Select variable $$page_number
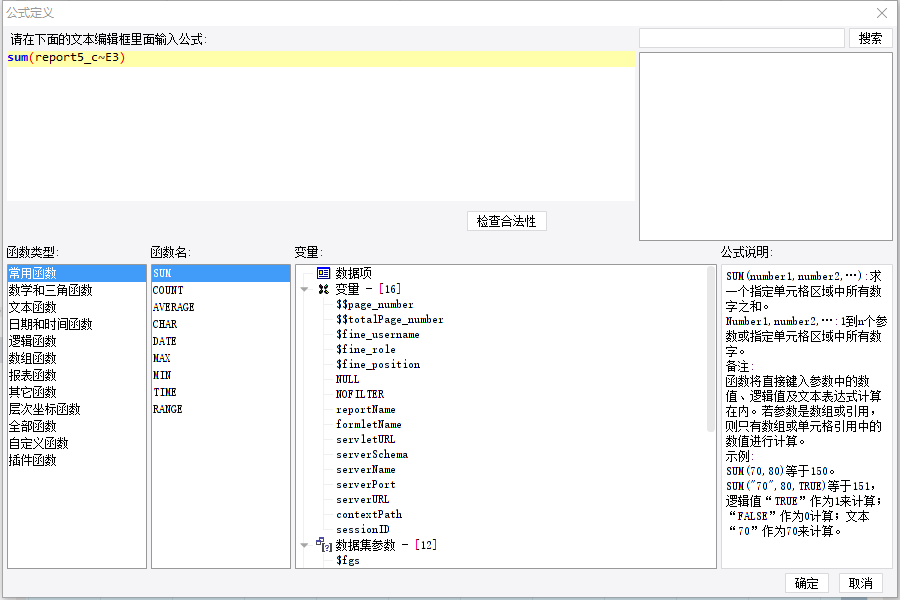 [375, 305]
